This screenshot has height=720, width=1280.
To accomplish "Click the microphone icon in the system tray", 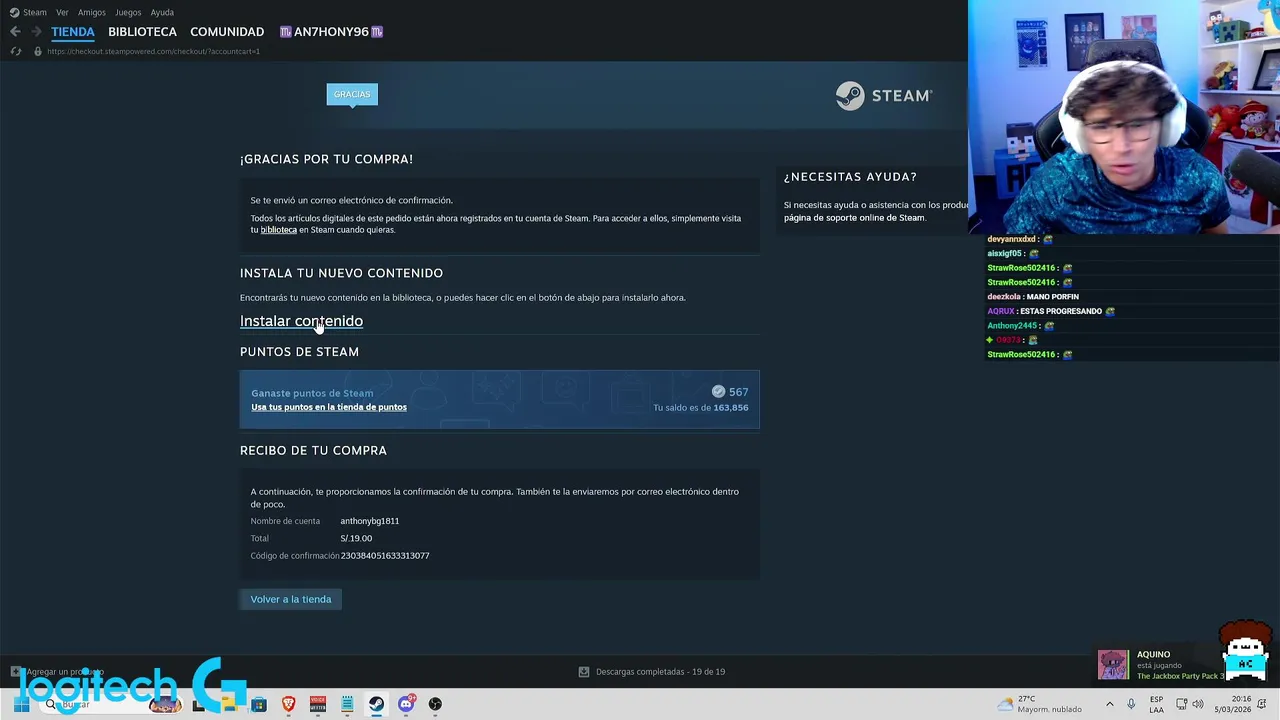I will [1131, 704].
